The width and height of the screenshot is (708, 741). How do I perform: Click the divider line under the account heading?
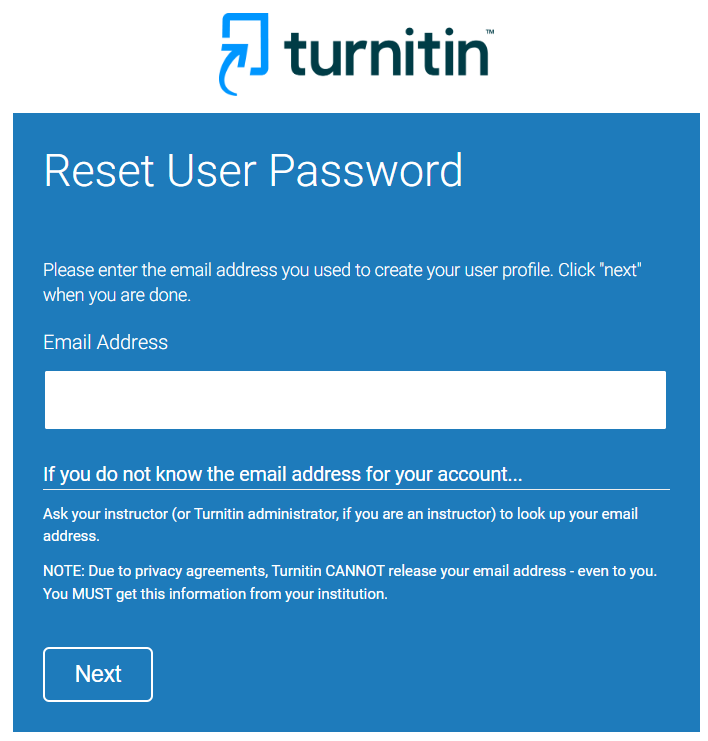pyautogui.click(x=355, y=489)
